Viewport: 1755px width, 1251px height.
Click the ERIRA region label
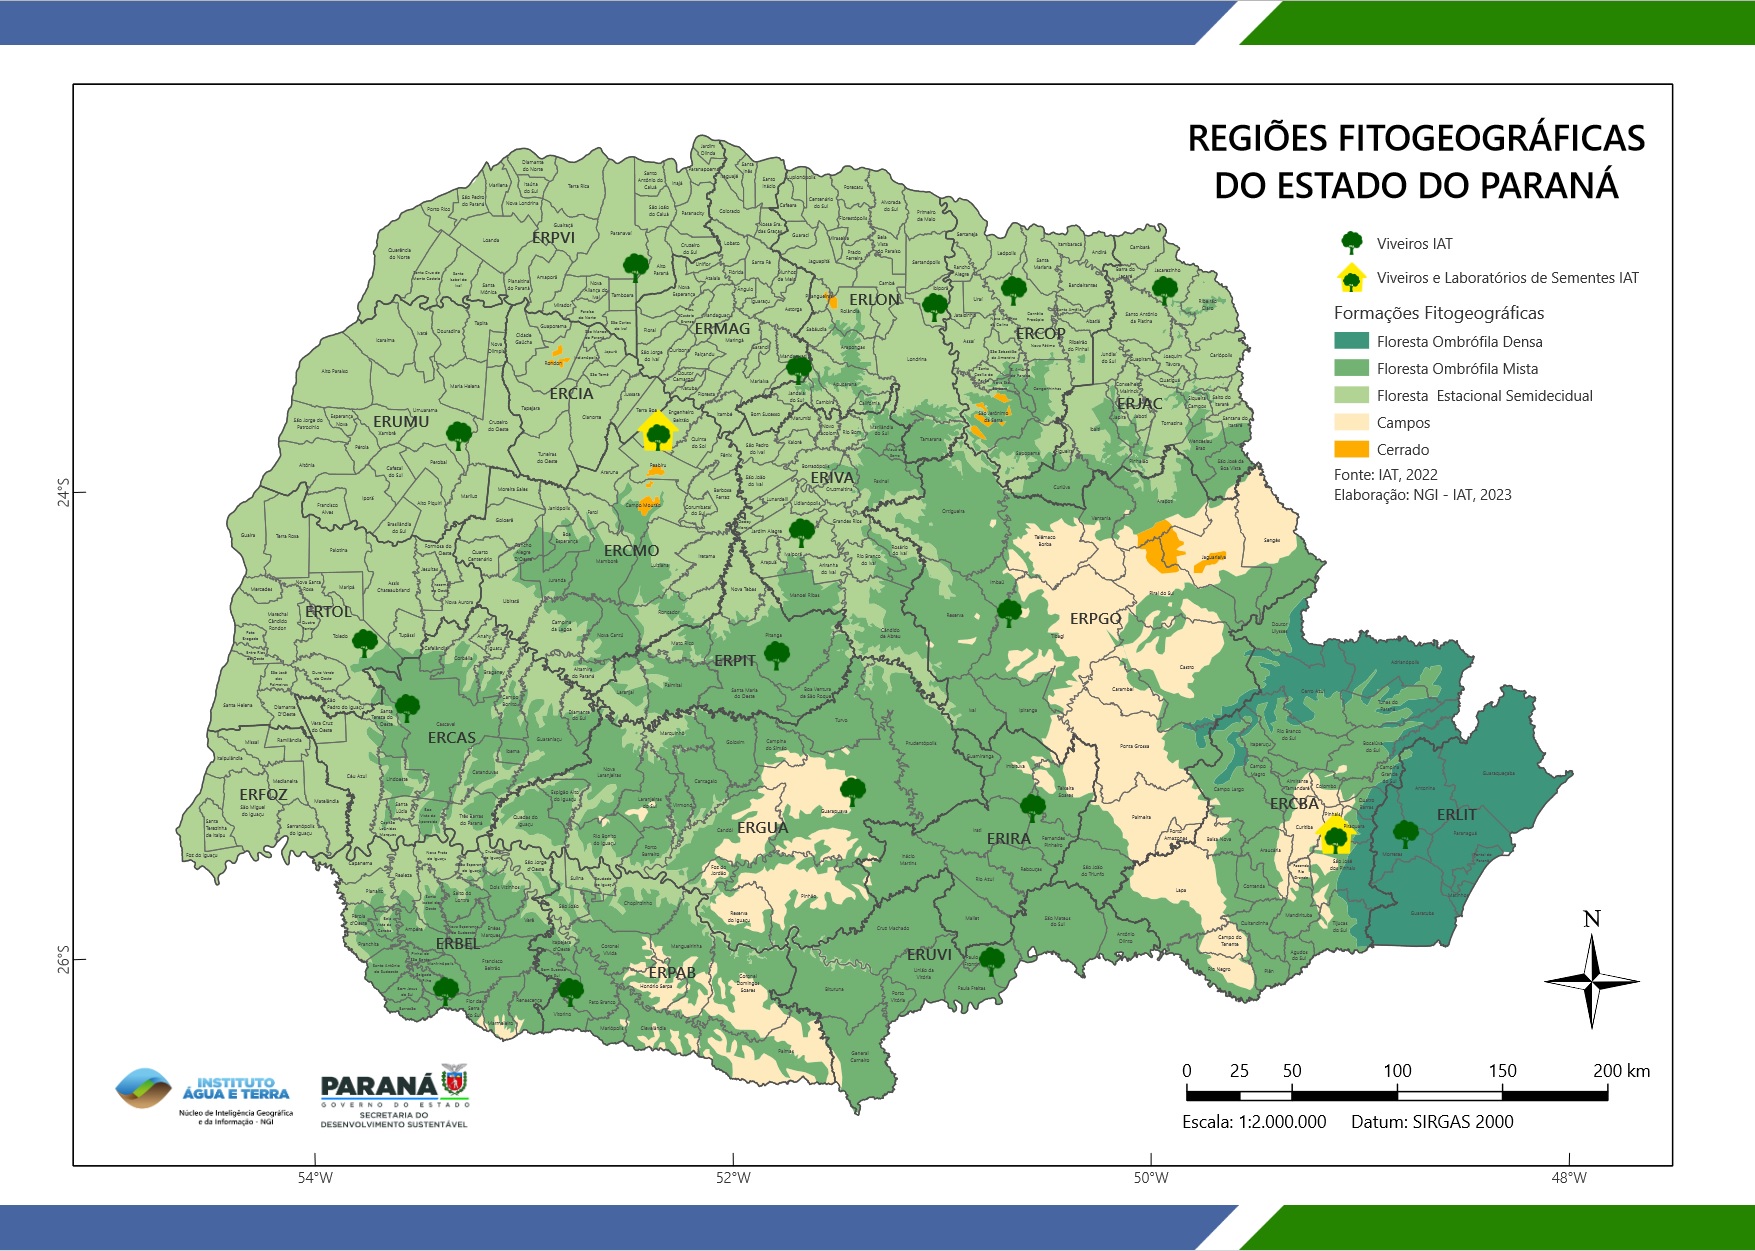pyautogui.click(x=1008, y=839)
